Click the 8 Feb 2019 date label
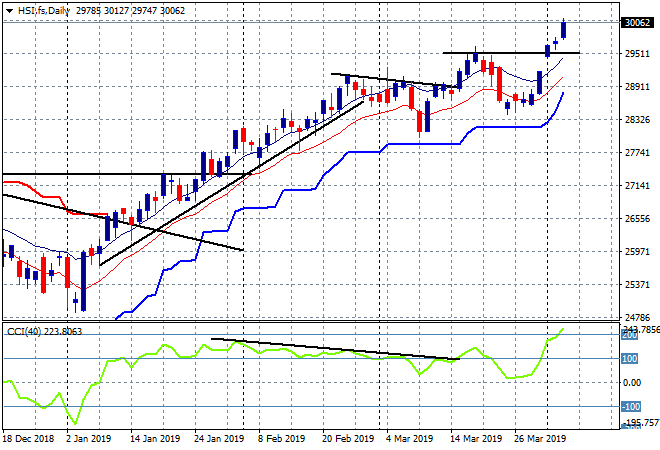Screen dimensions: 660x450 [282, 439]
